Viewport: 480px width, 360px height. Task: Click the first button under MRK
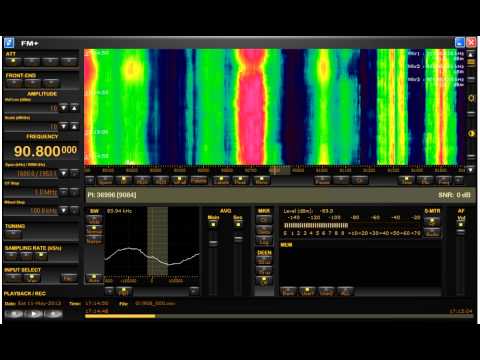[264, 219]
